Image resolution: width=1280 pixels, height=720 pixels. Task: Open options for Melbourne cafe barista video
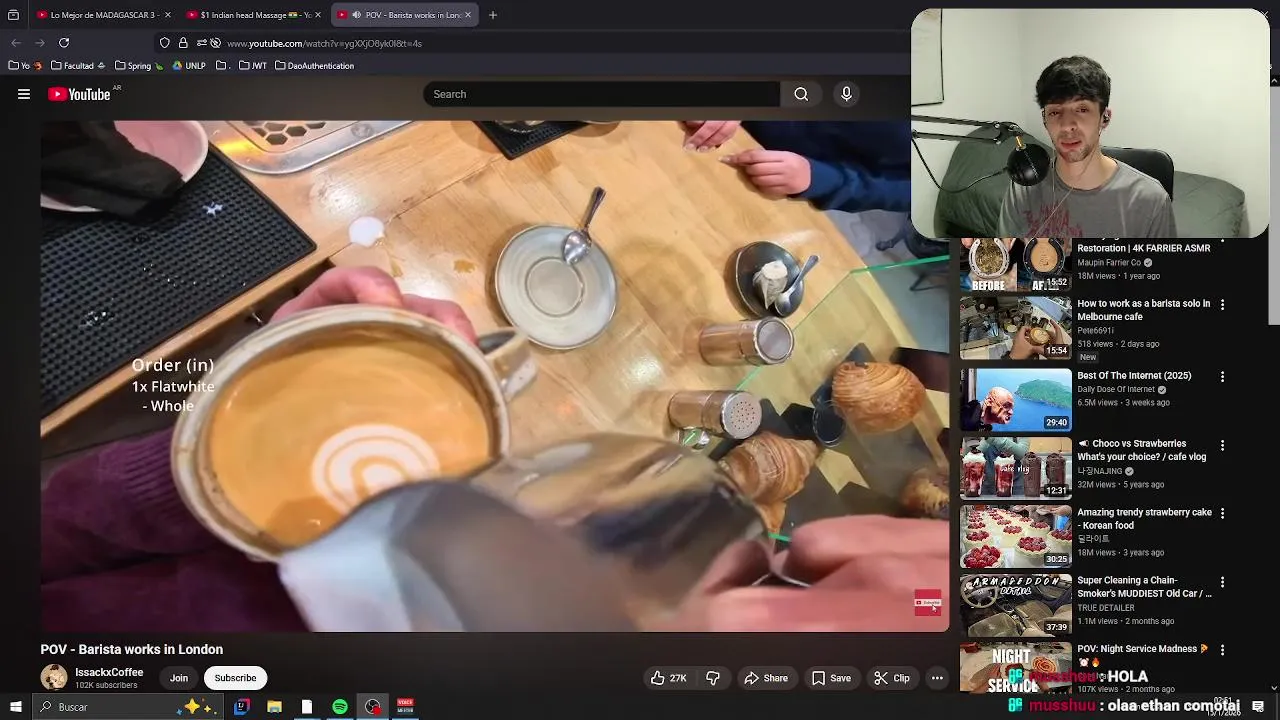(x=1222, y=305)
